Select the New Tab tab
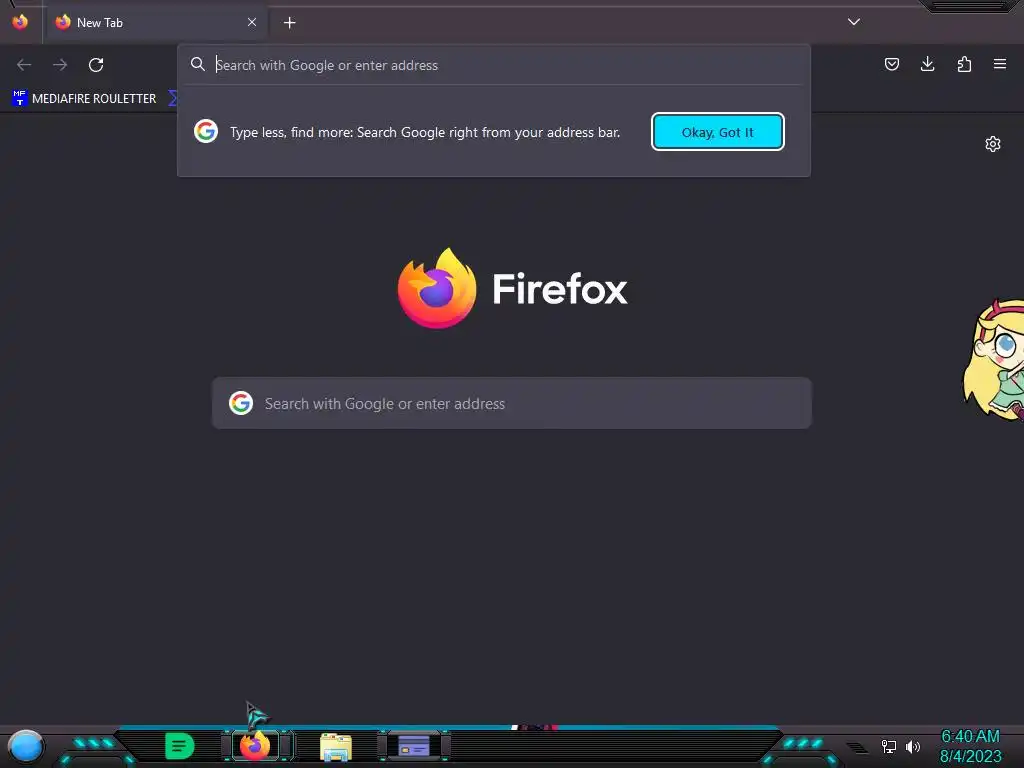 [x=155, y=22]
